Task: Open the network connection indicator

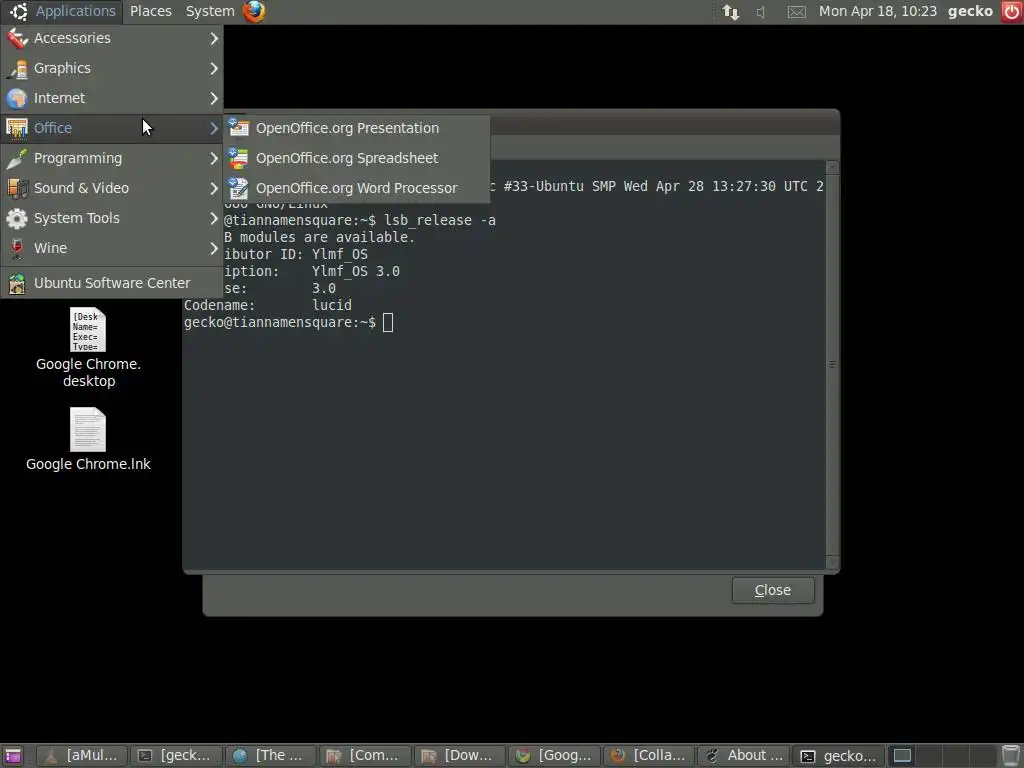Action: pos(731,12)
